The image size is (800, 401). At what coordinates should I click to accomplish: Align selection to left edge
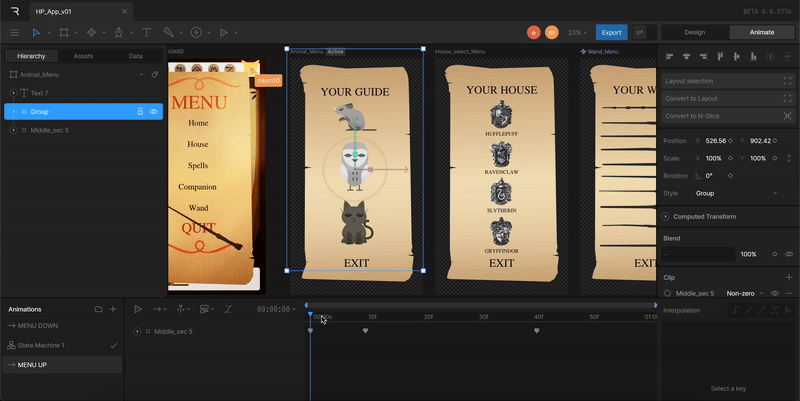coord(669,56)
